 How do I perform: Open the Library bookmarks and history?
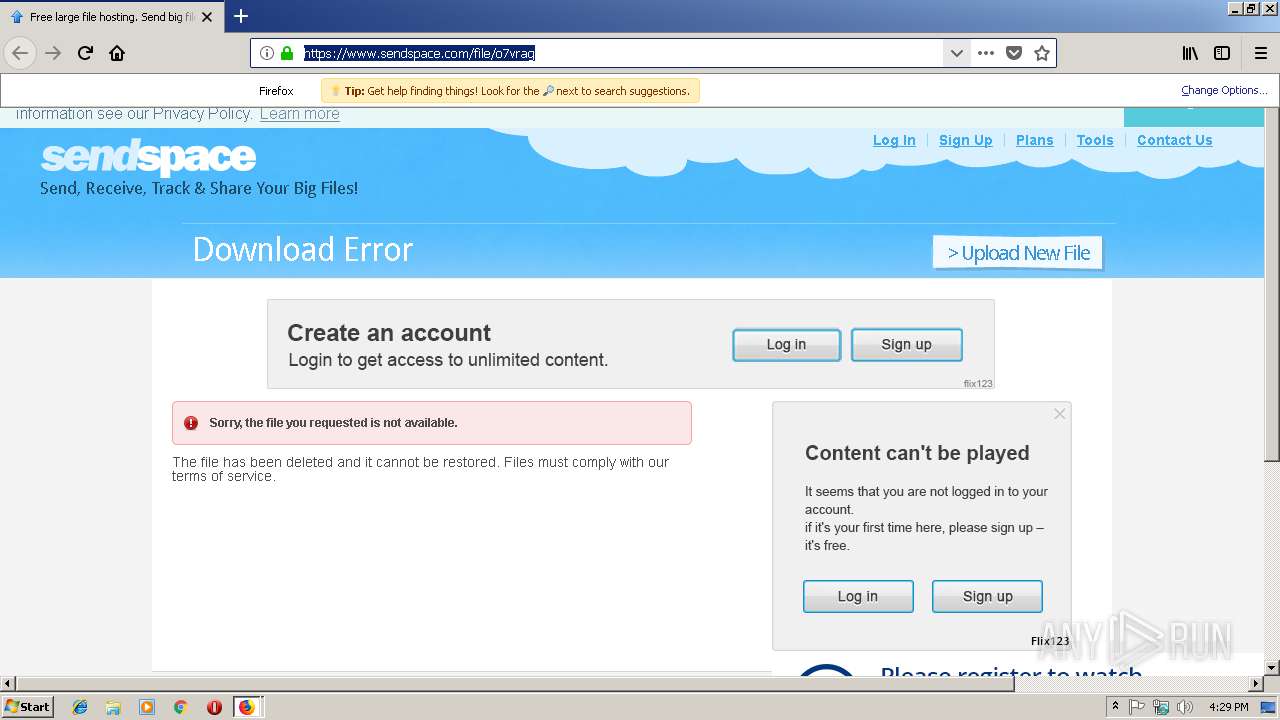pos(1190,53)
